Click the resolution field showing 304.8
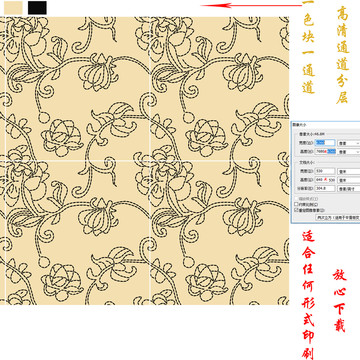Viewport: 360px width, 360px height. click(x=325, y=188)
